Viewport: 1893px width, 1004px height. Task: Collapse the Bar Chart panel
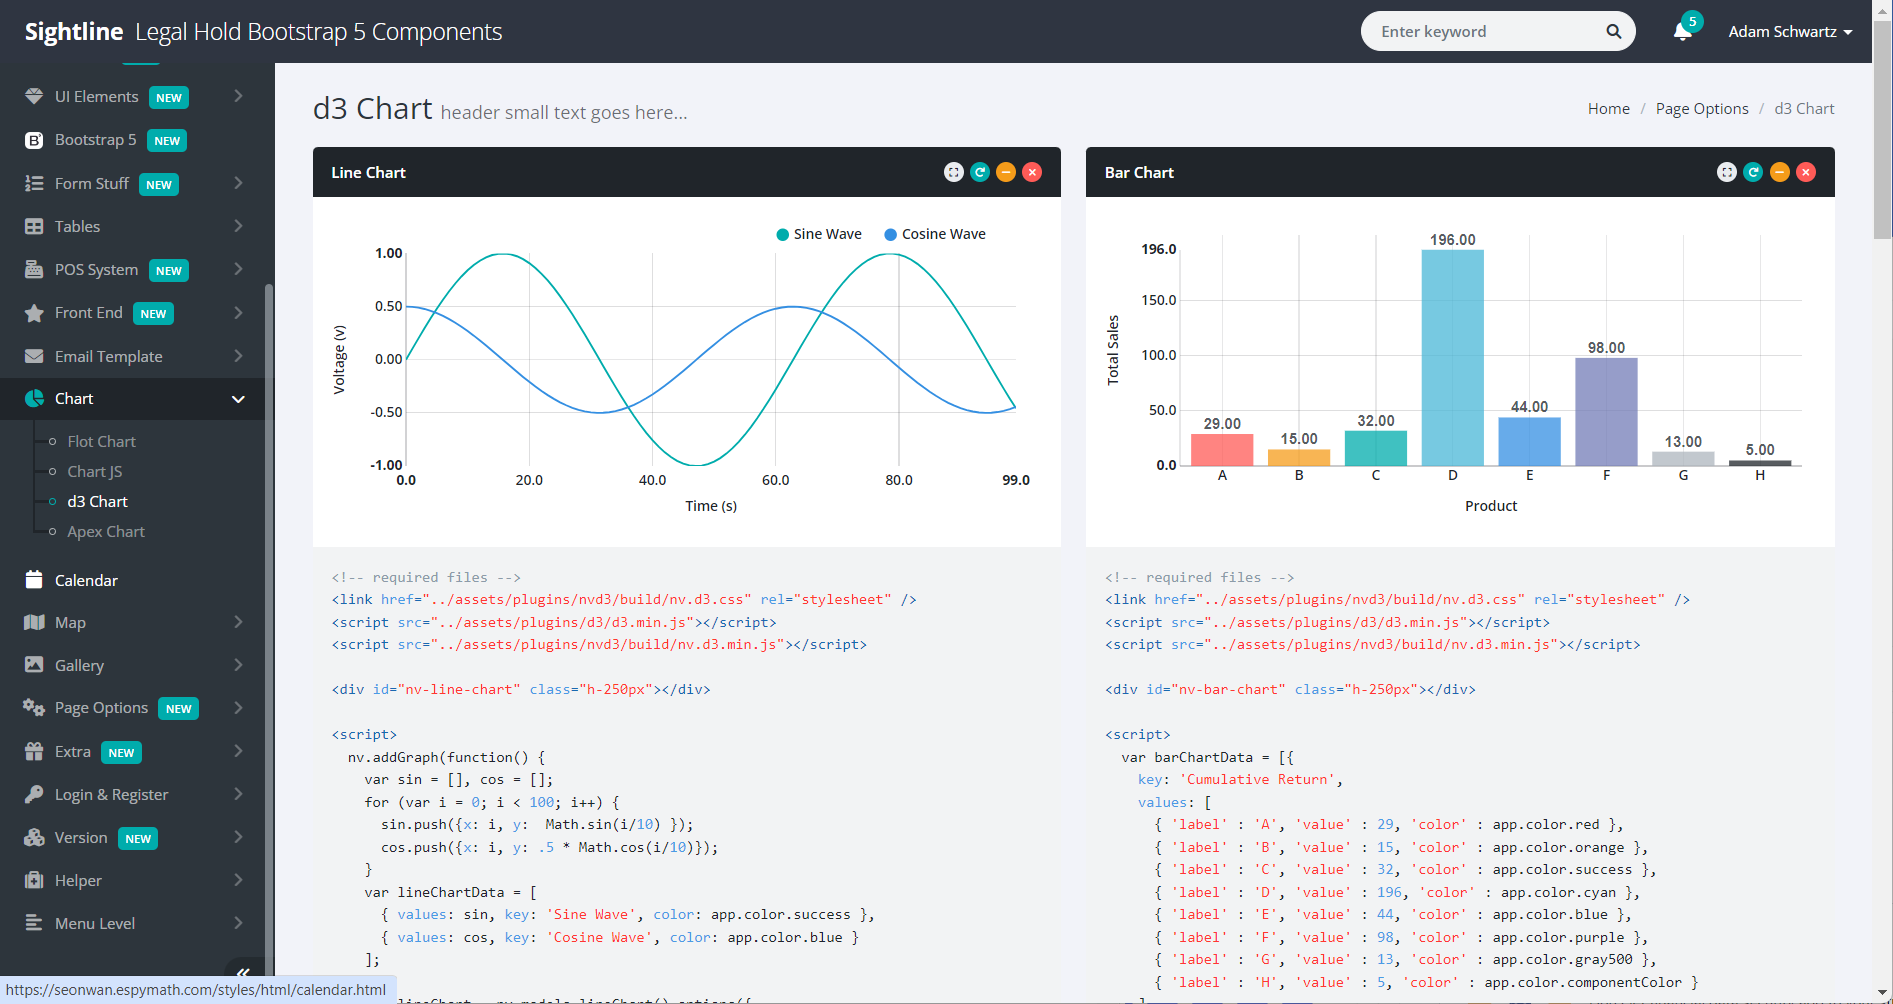tap(1779, 172)
